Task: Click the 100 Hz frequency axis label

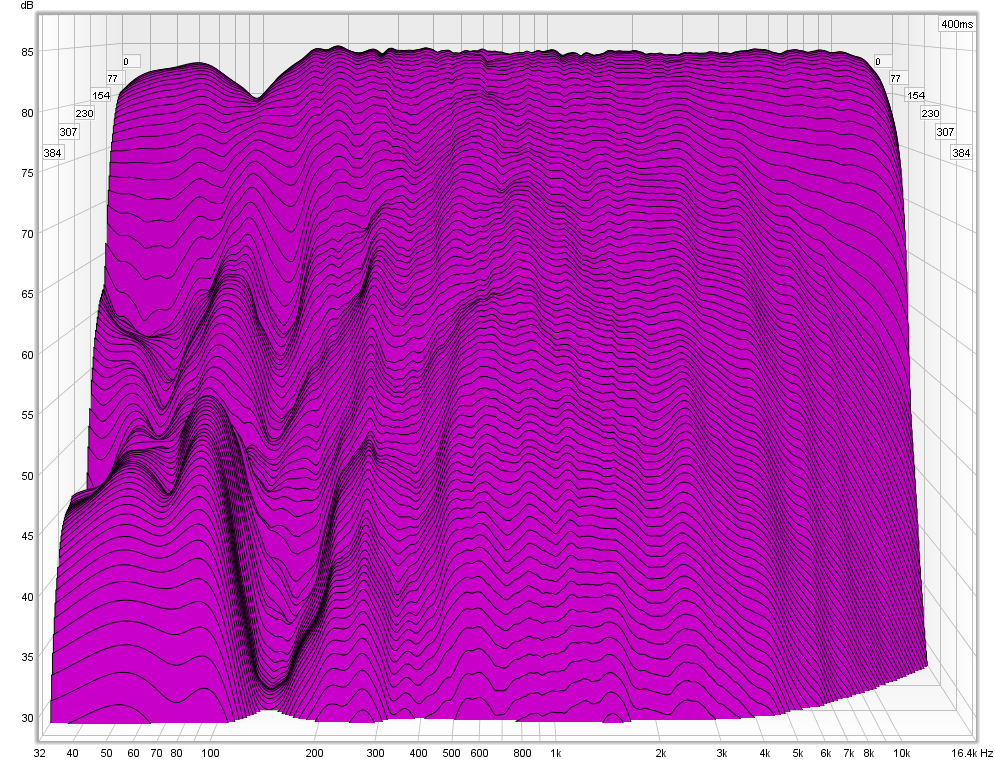Action: (210, 753)
